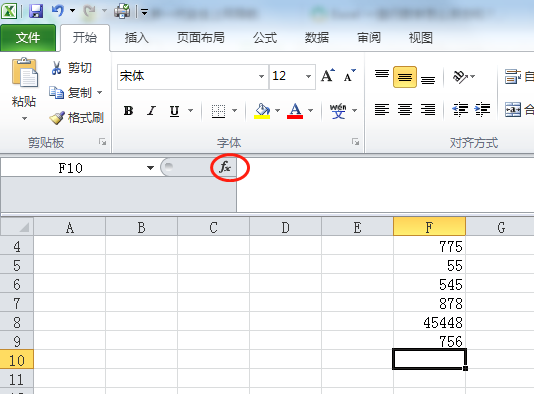Activate the 格式刷 format painter

click(x=76, y=117)
